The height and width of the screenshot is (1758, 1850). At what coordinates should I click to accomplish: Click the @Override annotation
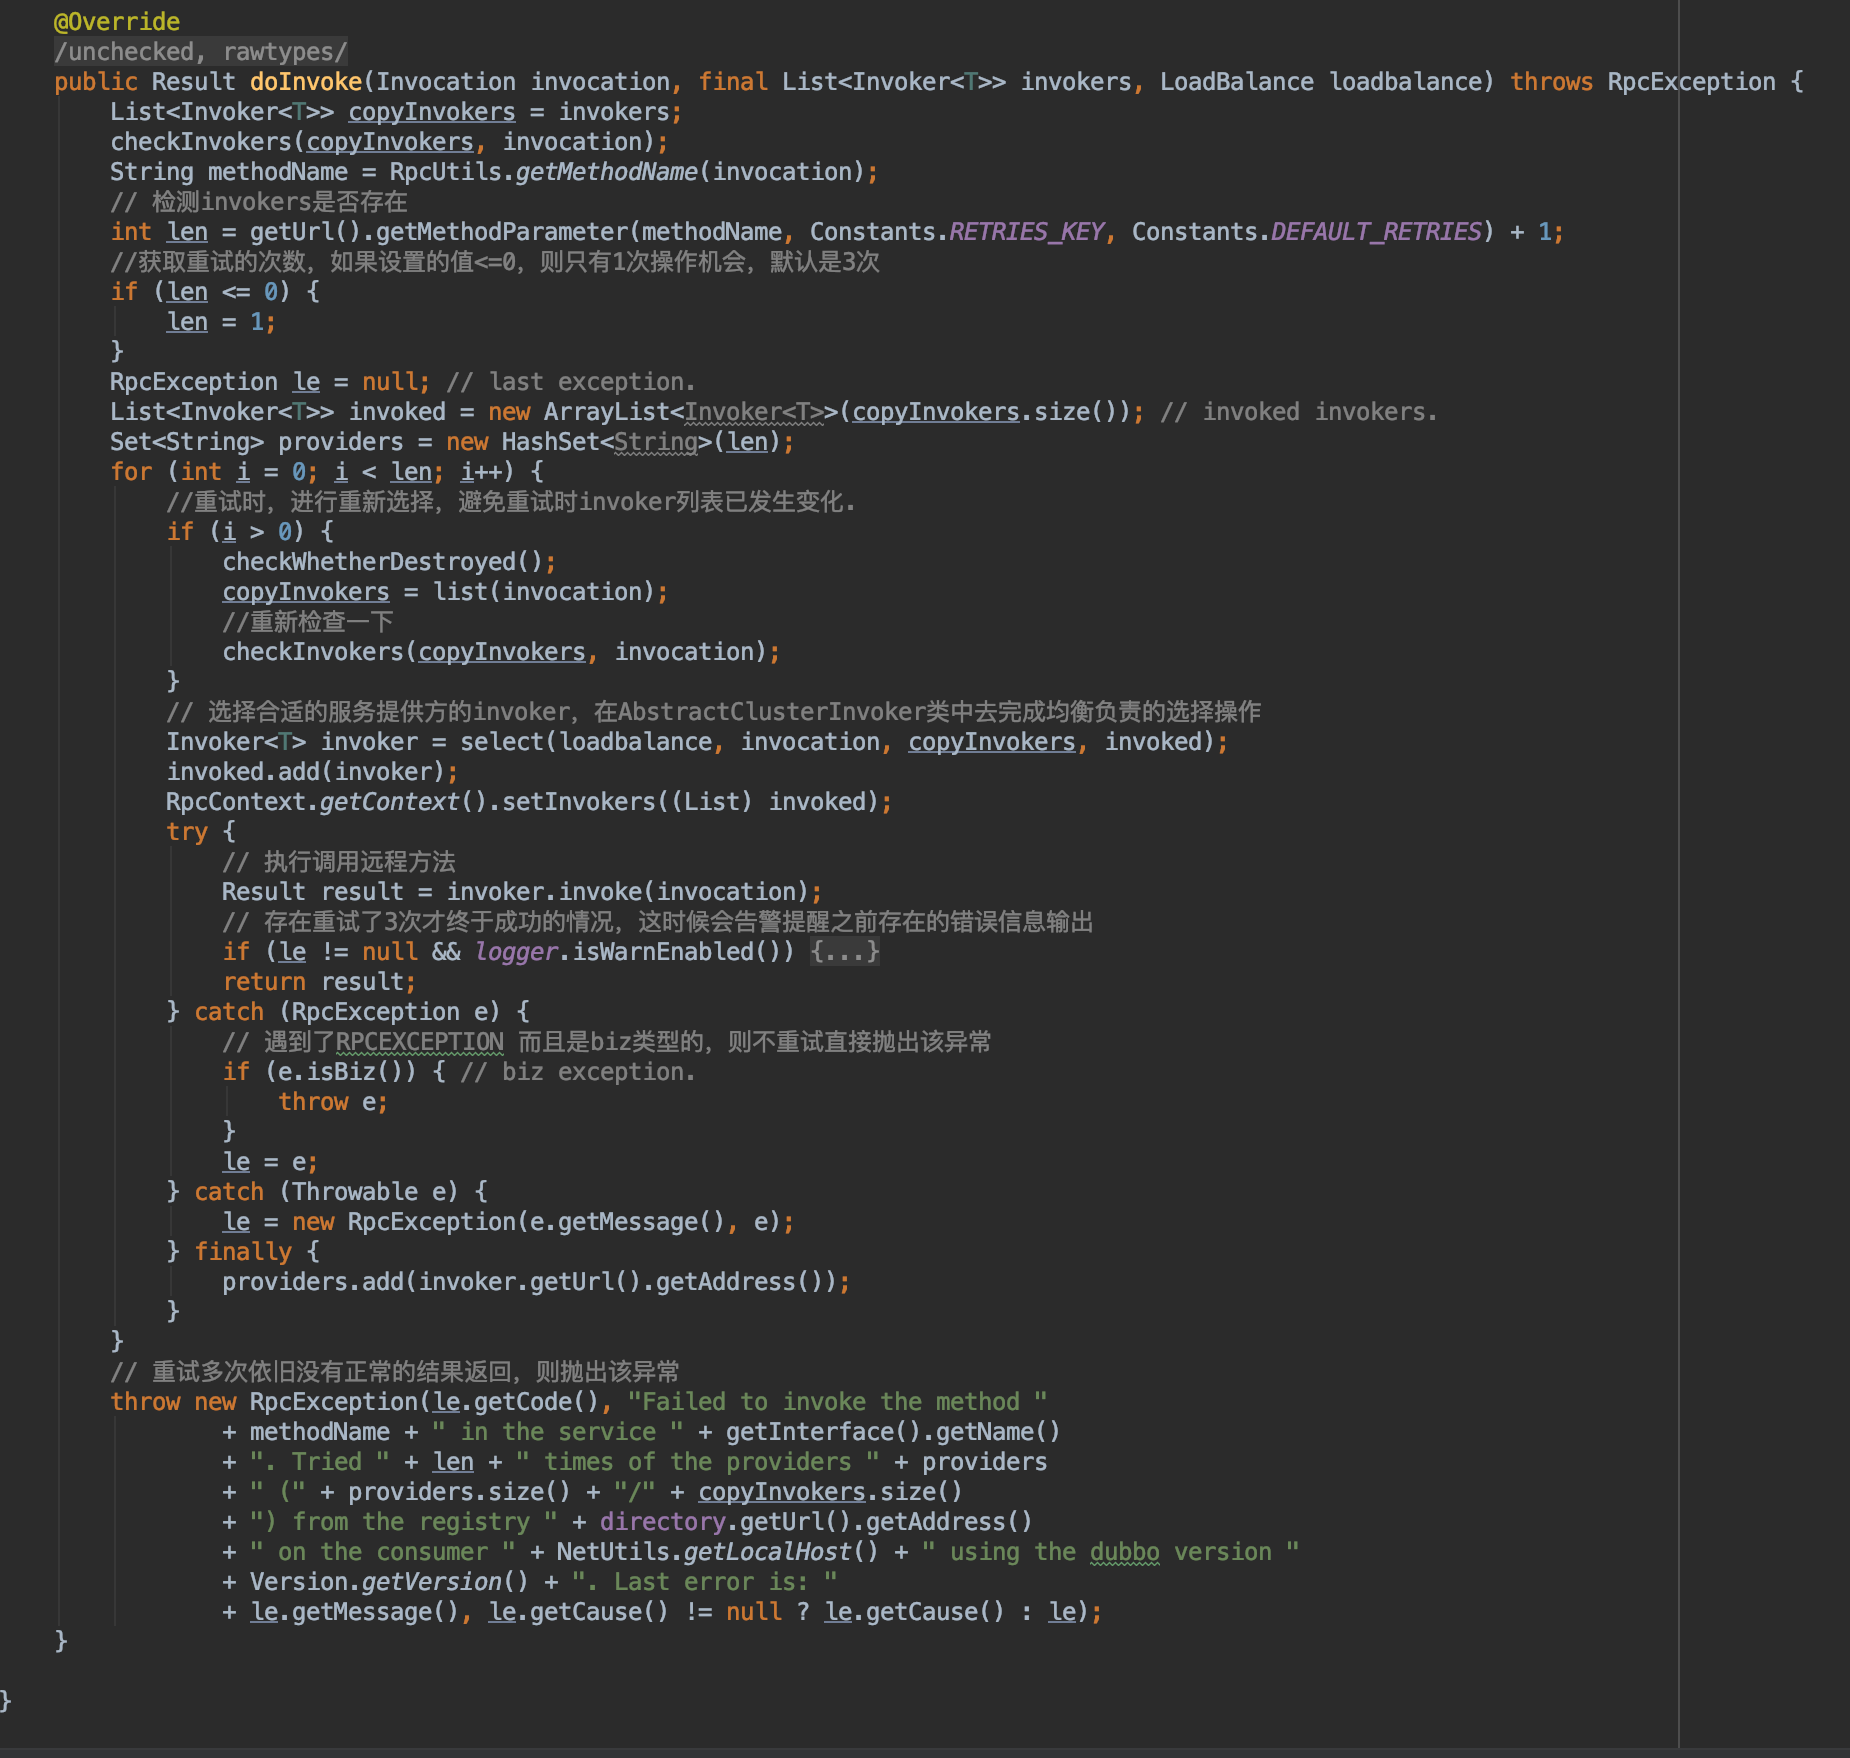pyautogui.click(x=117, y=21)
